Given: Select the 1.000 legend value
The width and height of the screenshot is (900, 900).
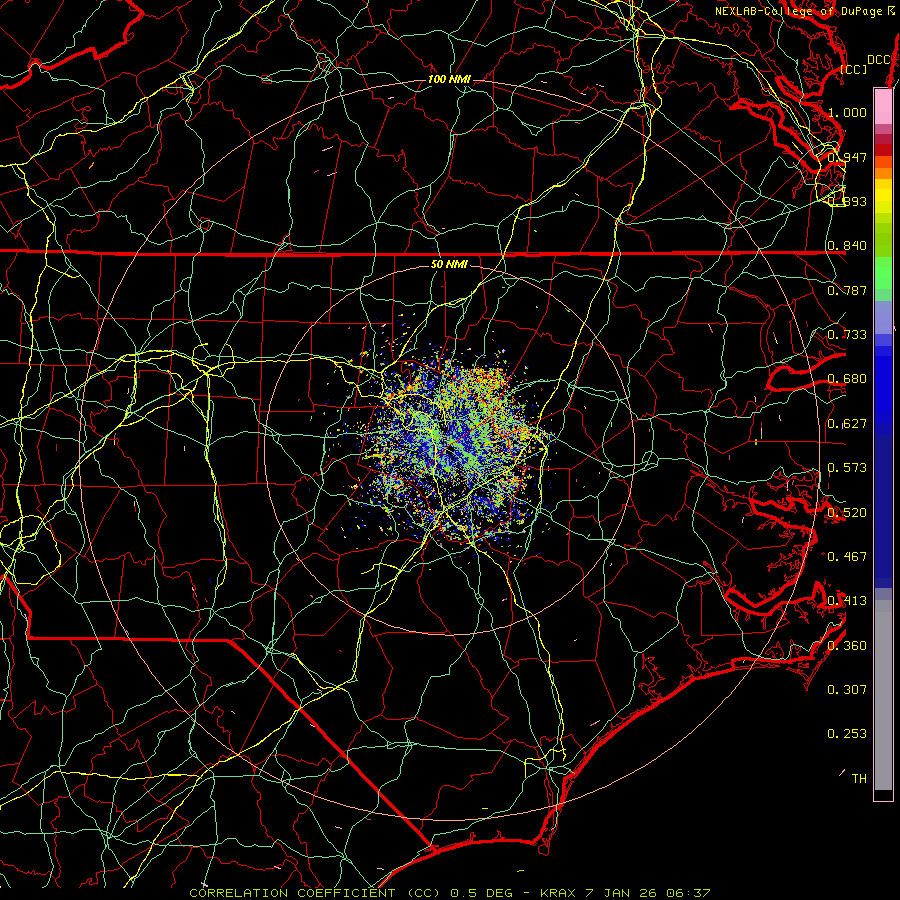Looking at the screenshot, I should [847, 112].
